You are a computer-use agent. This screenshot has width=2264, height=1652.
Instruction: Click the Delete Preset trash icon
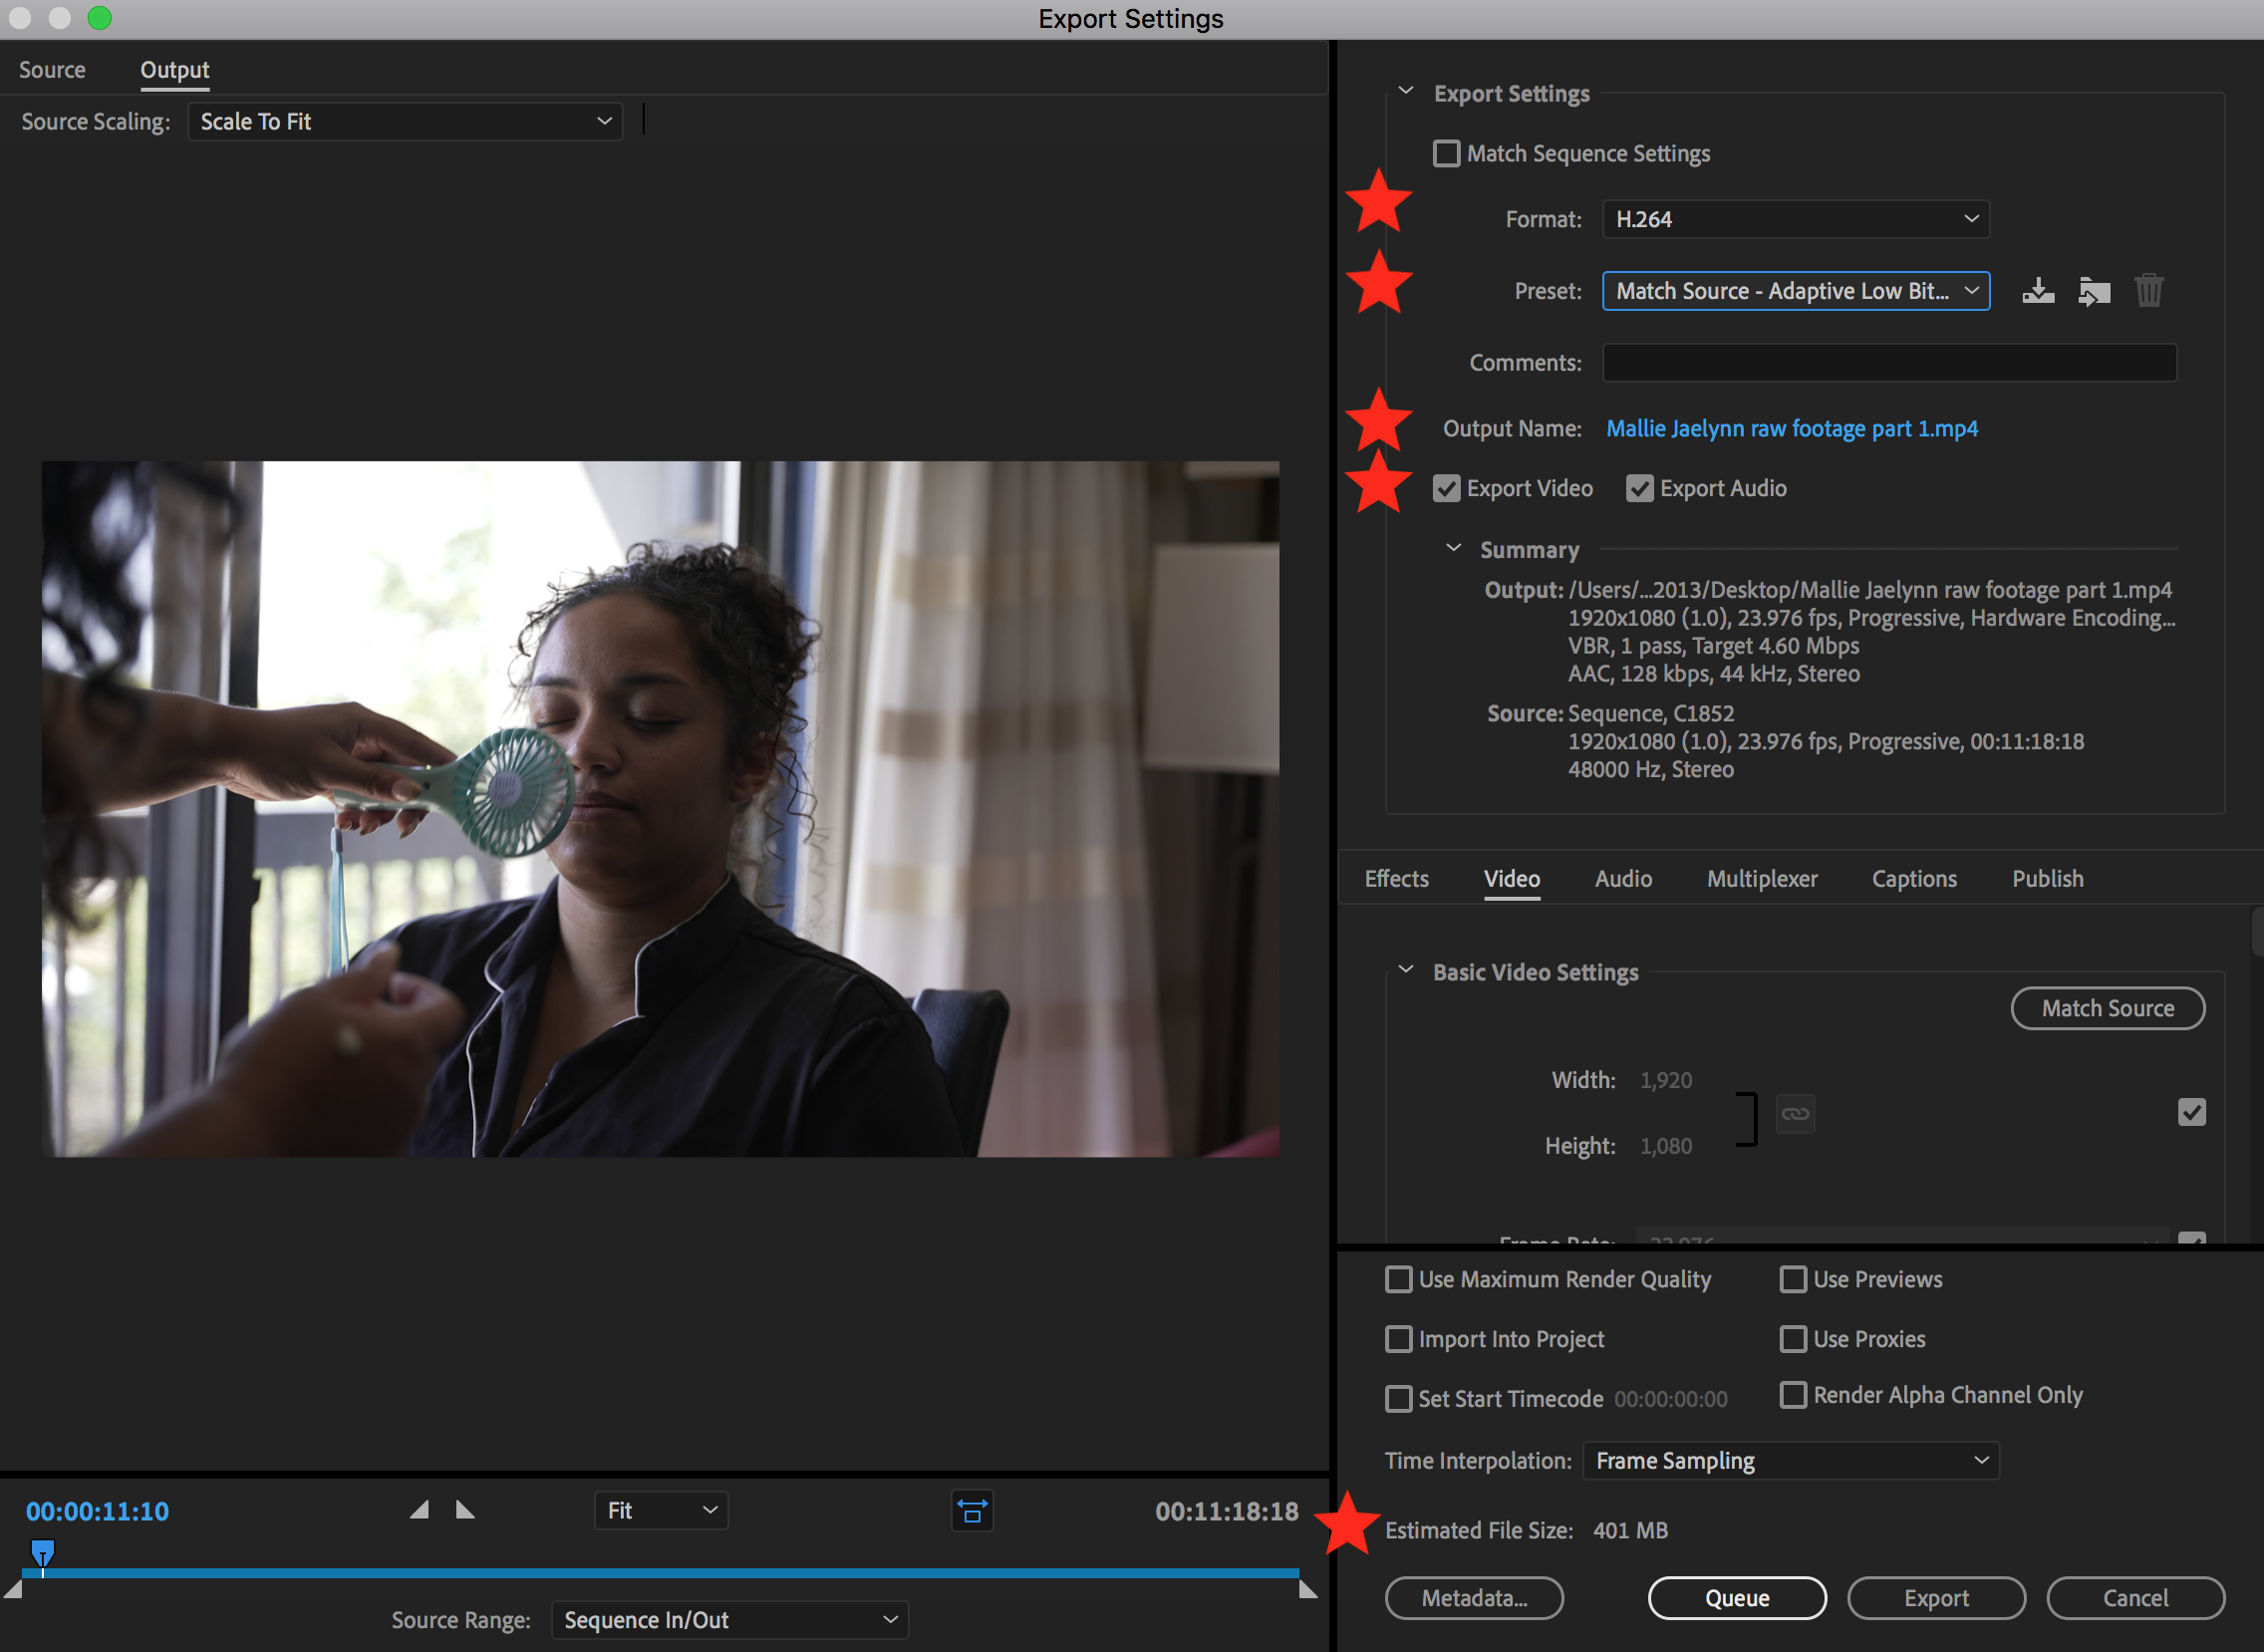2149,291
